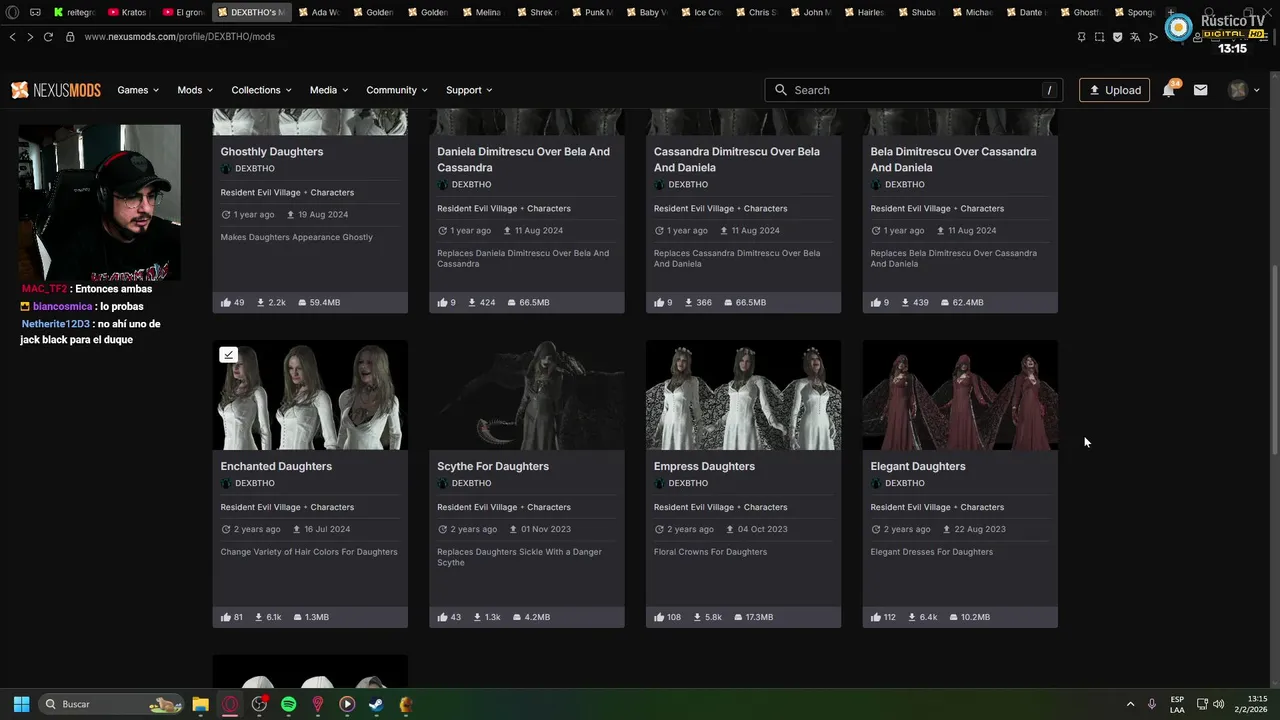This screenshot has width=1280, height=720.
Task: Open File Explorer from taskbar
Action: click(200, 704)
